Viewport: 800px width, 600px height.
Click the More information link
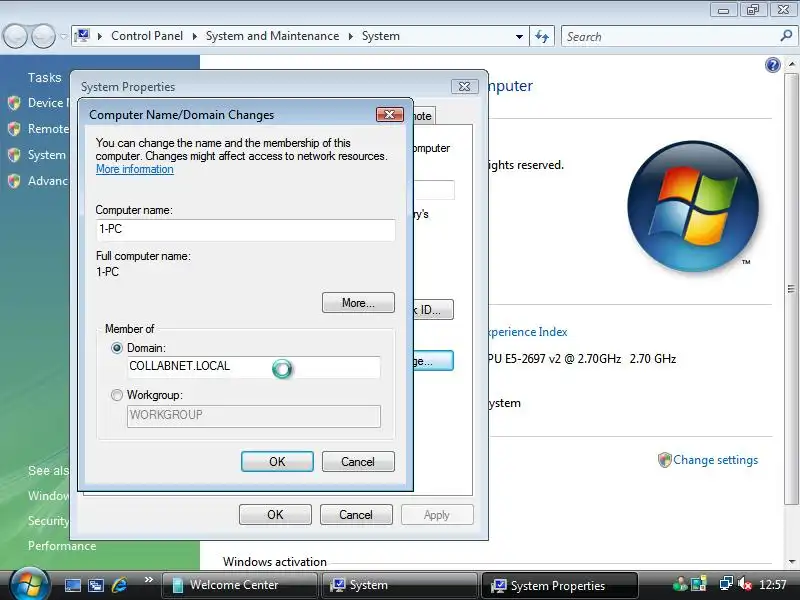coord(135,169)
